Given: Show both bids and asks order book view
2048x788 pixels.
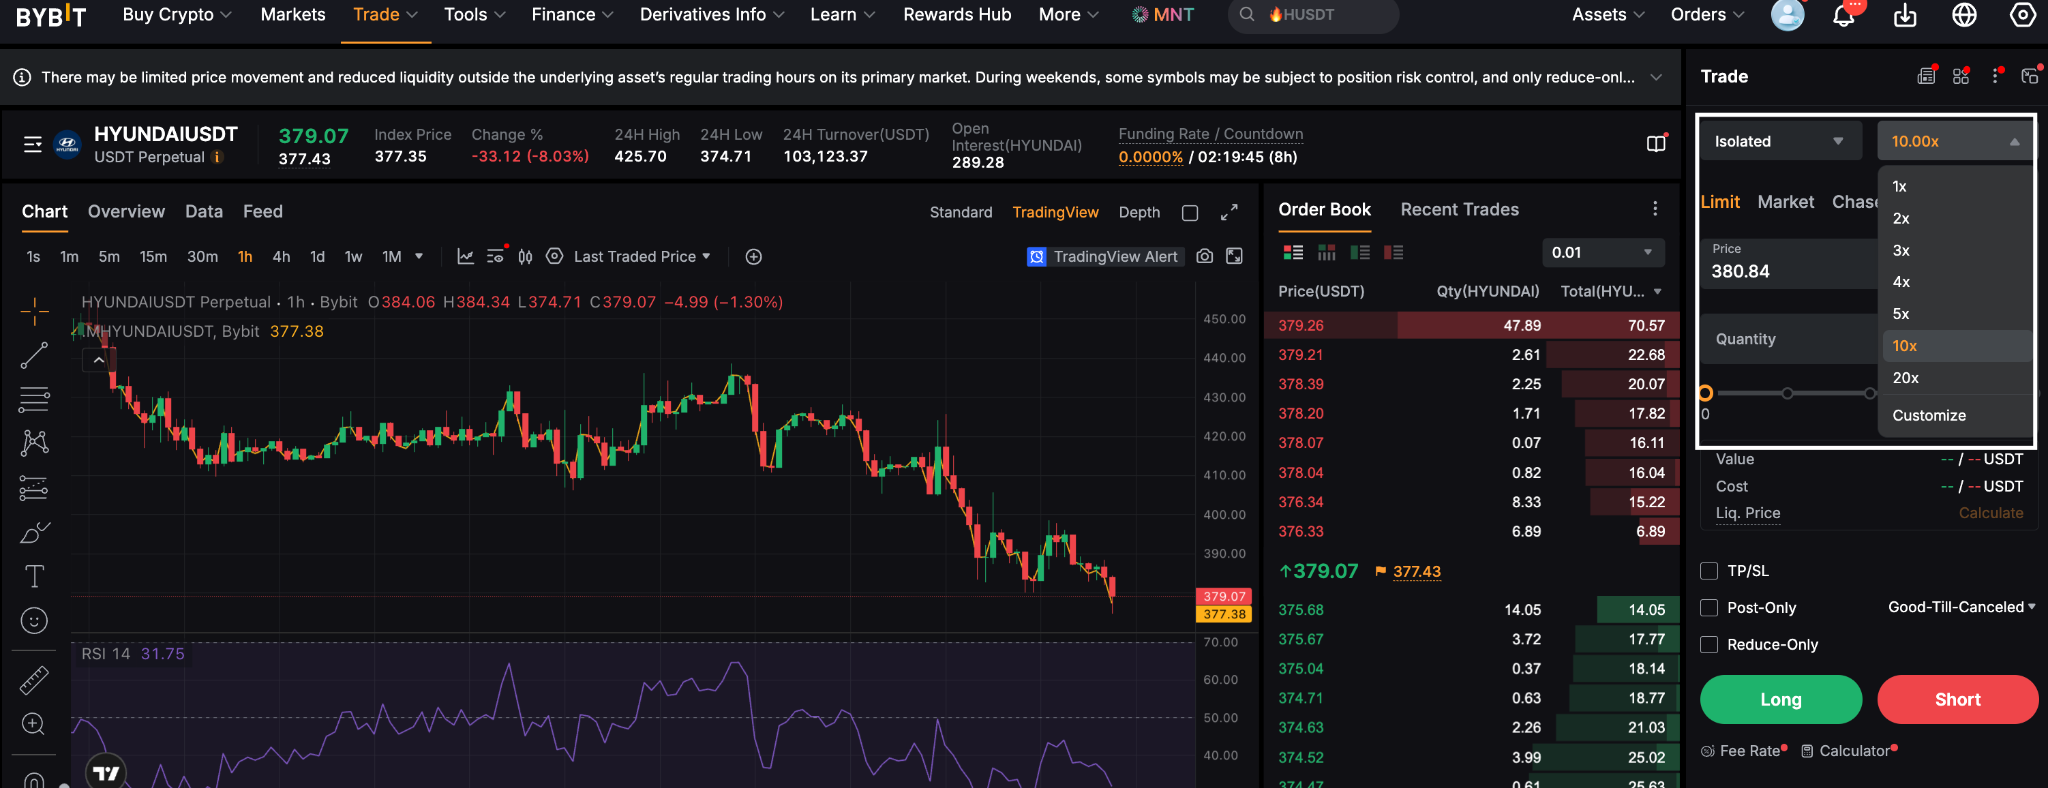Looking at the screenshot, I should pos(1293,253).
